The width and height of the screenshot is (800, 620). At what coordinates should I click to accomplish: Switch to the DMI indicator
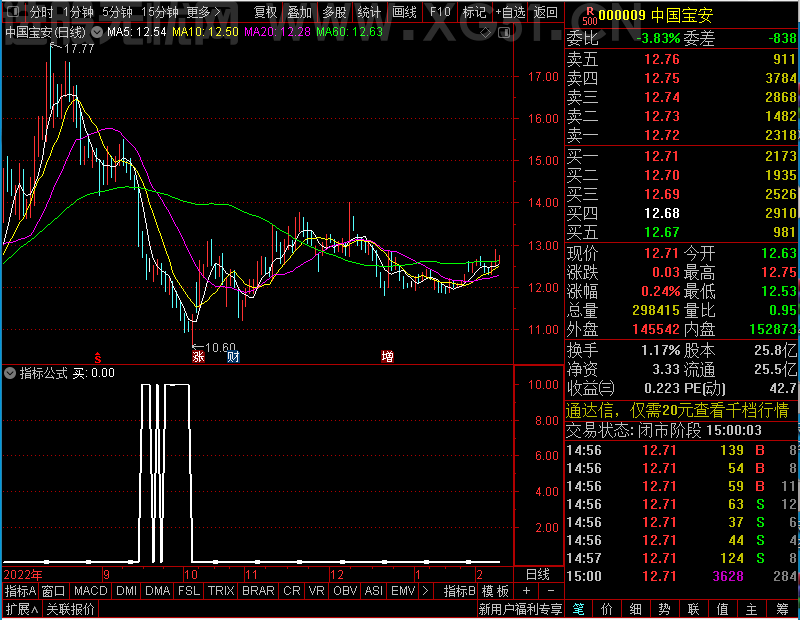tap(126, 591)
